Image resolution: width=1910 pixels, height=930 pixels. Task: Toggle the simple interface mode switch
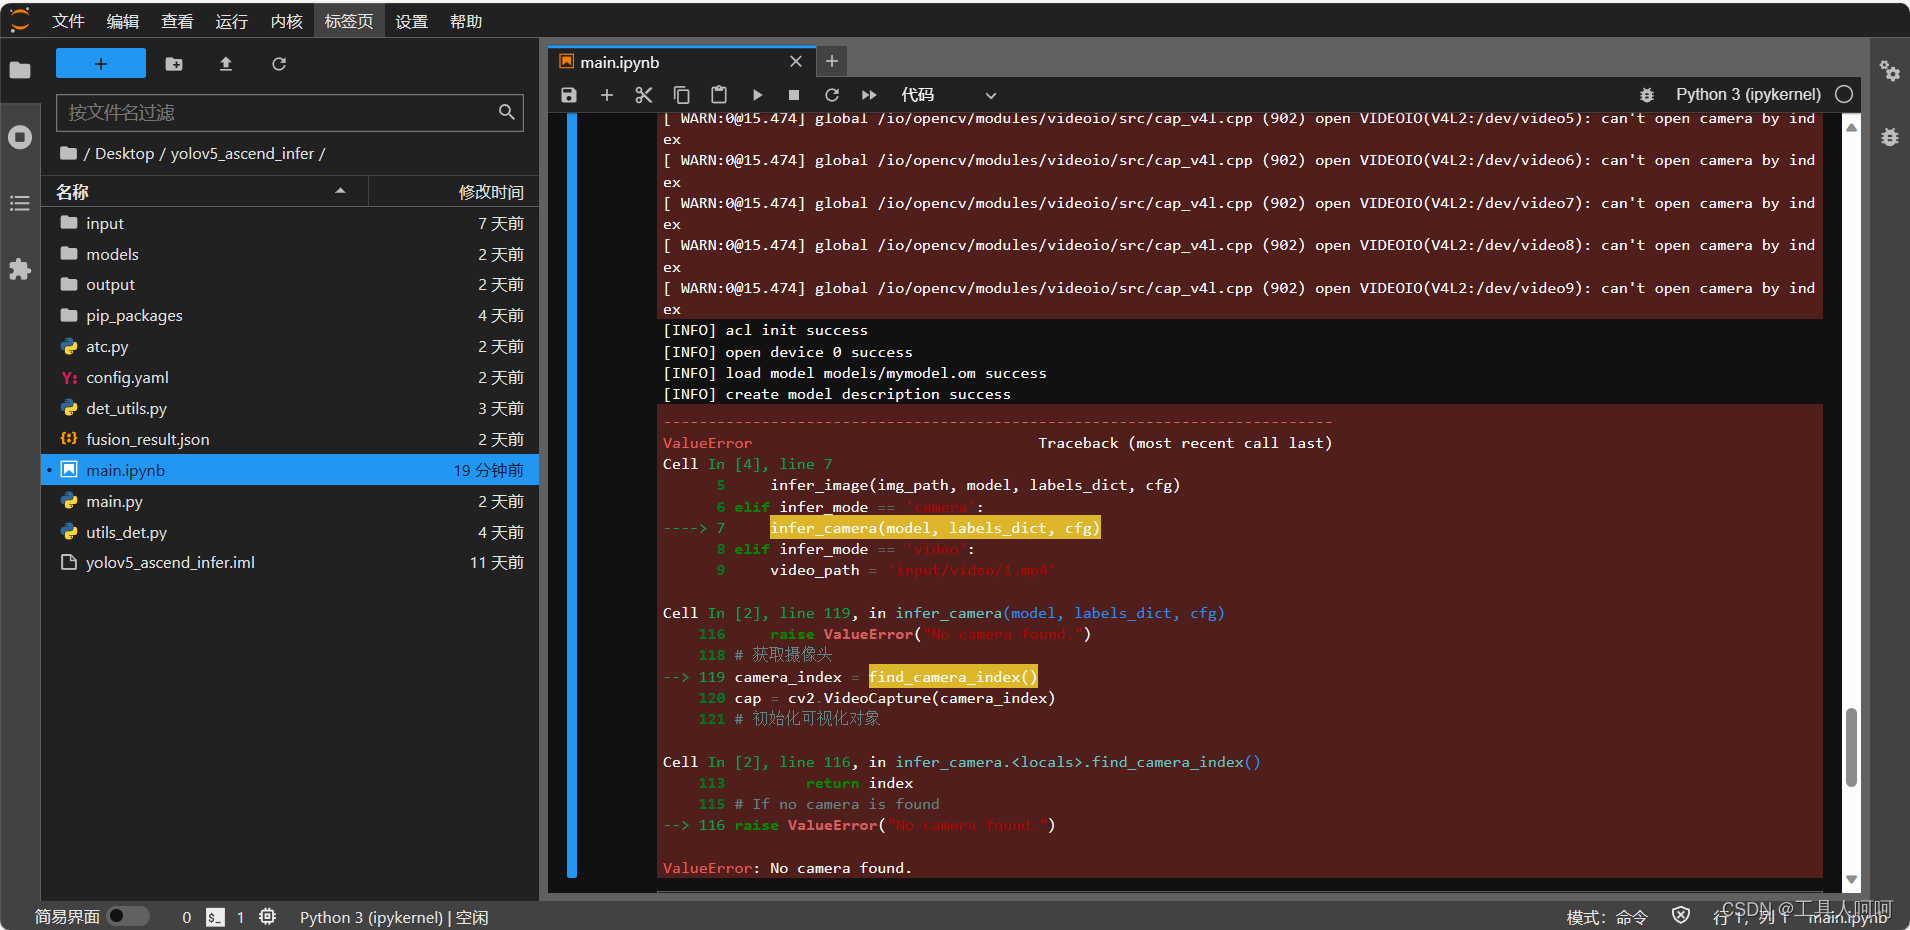tap(128, 916)
